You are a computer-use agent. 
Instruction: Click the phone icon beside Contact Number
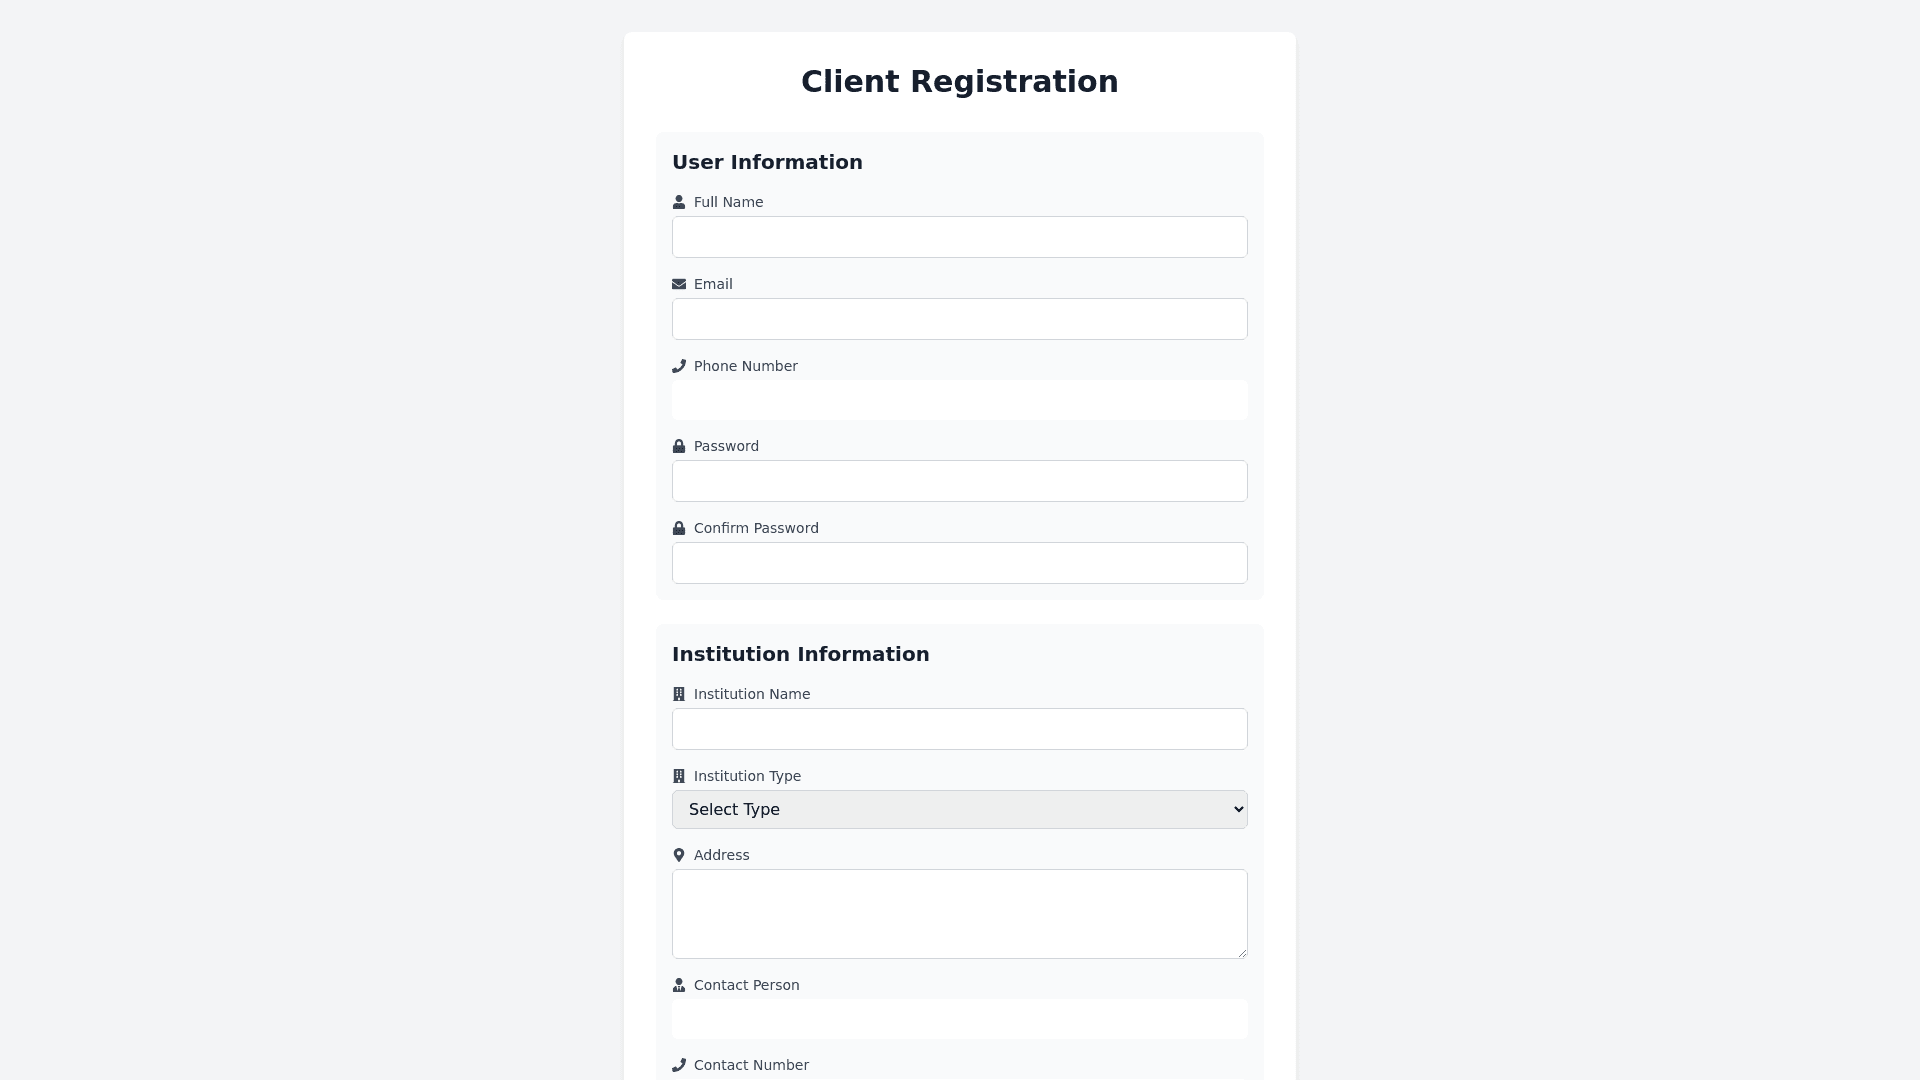(x=679, y=1065)
